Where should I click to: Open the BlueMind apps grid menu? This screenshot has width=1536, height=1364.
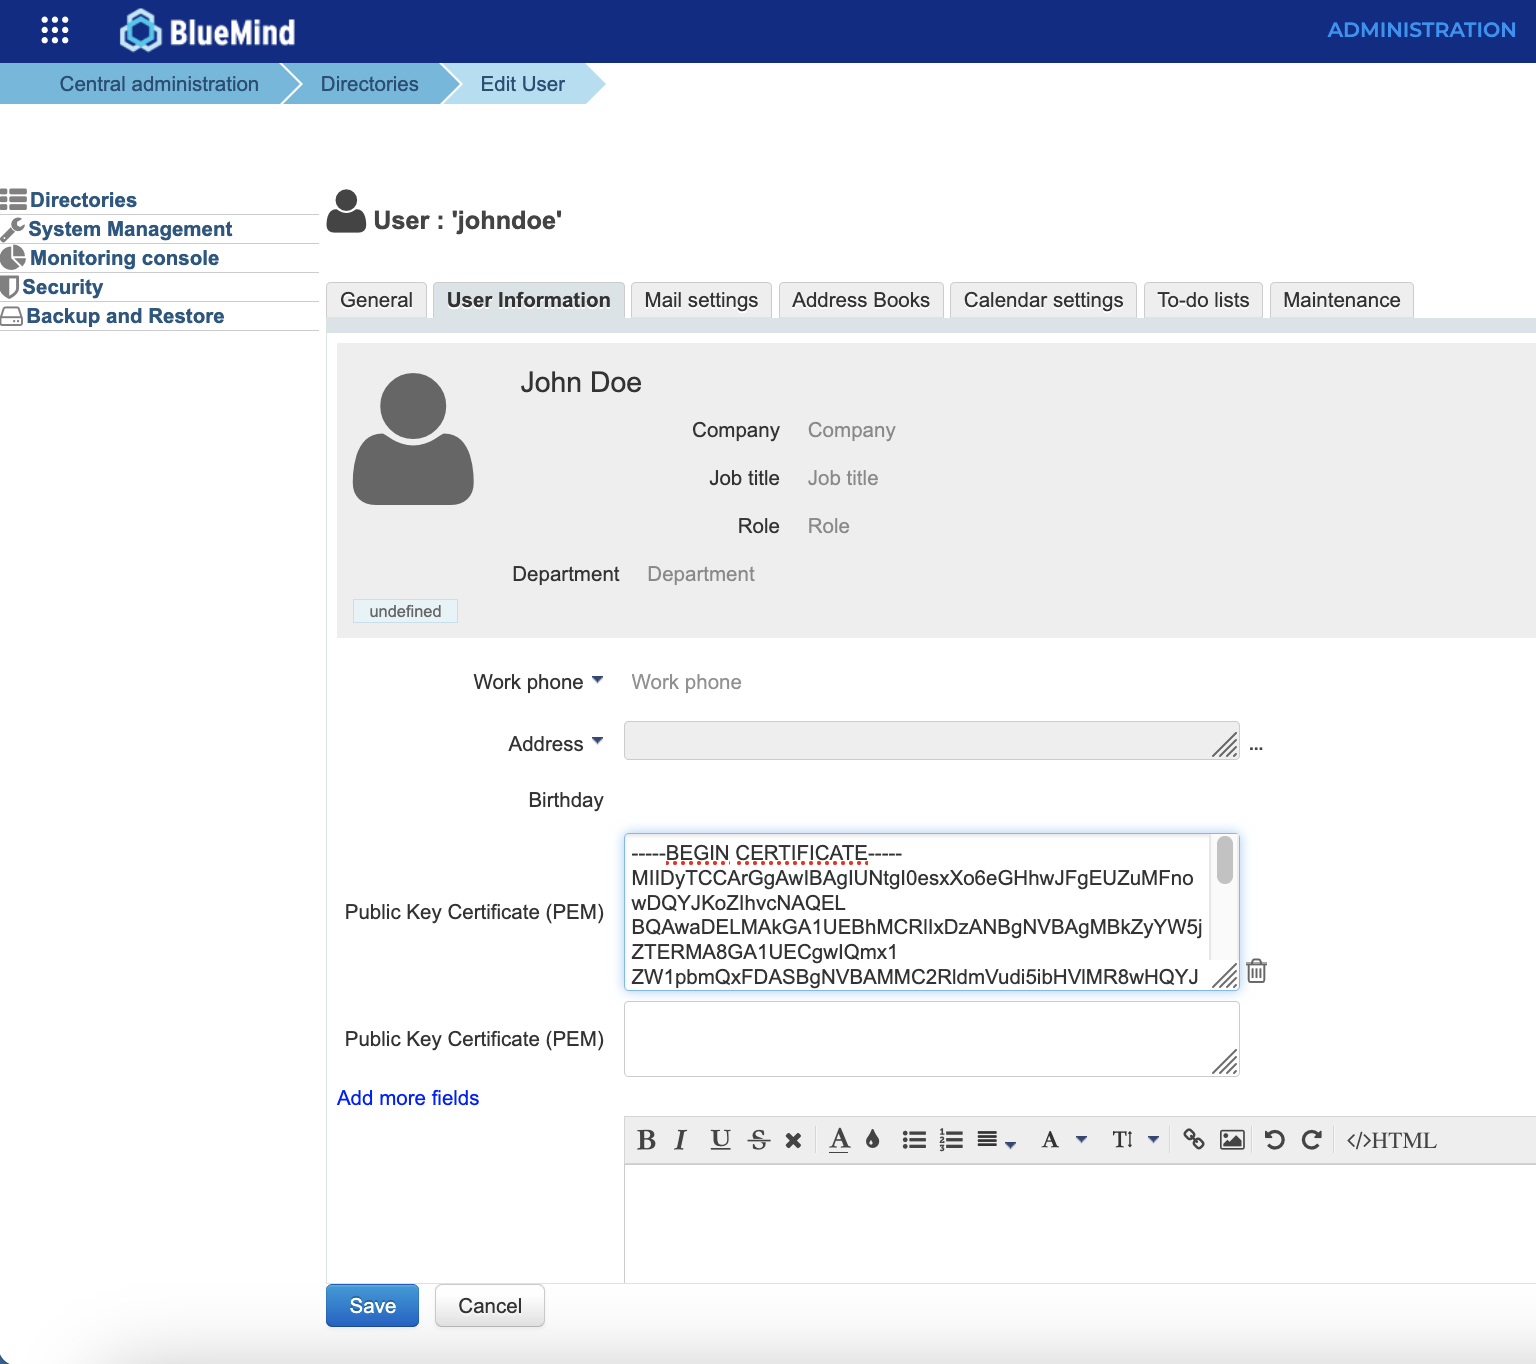[x=55, y=30]
